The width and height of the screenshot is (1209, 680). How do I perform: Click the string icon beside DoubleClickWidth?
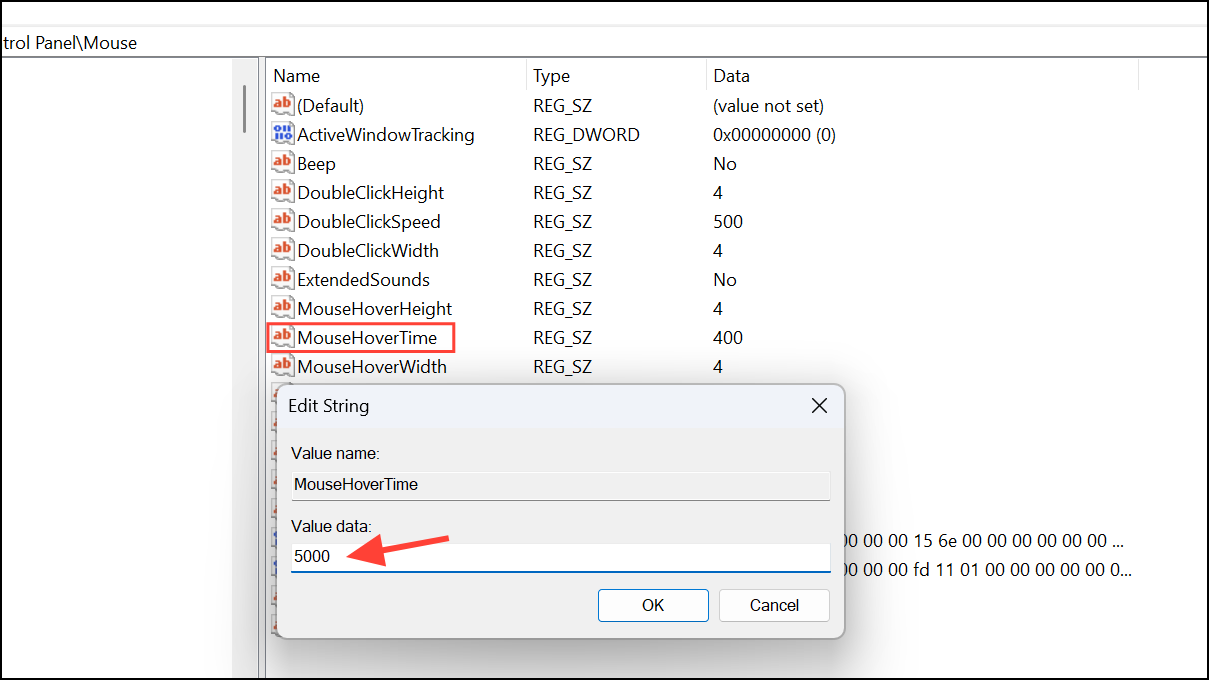[x=283, y=250]
